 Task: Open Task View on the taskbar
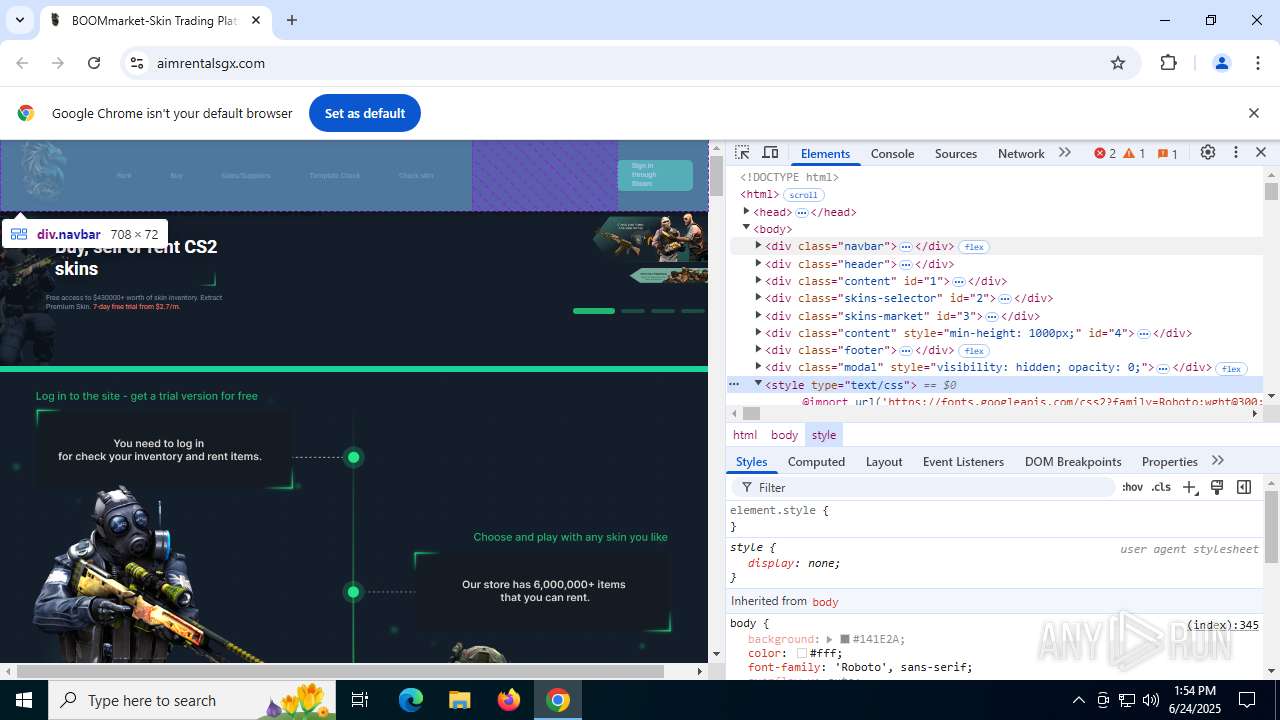pos(360,700)
